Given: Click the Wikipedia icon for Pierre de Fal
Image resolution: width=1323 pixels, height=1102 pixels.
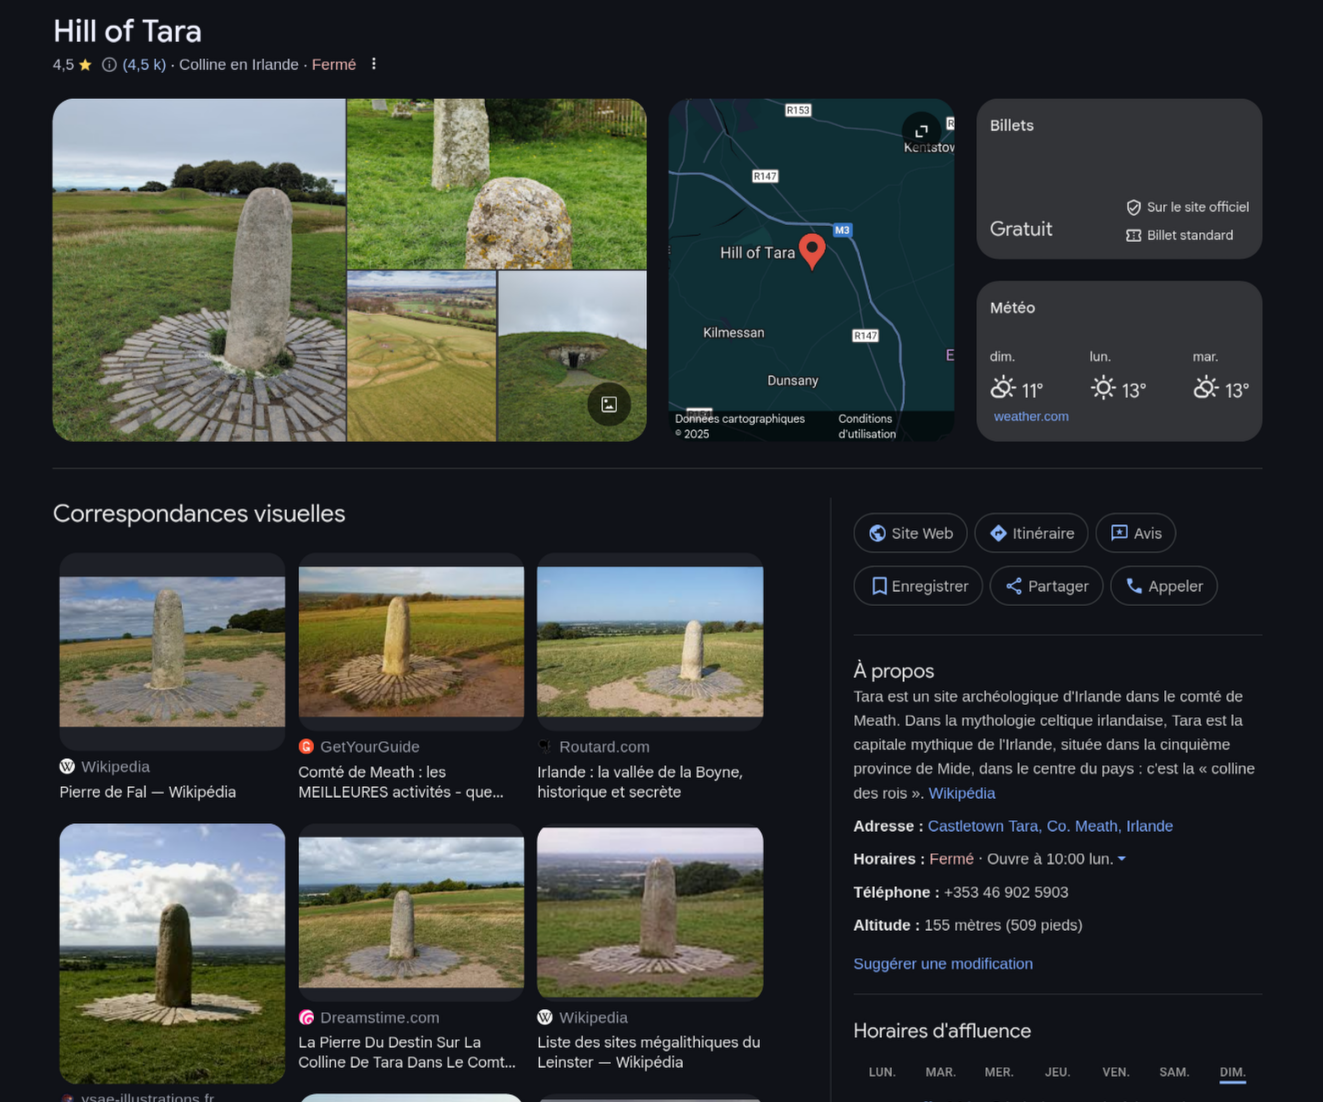Looking at the screenshot, I should [67, 767].
